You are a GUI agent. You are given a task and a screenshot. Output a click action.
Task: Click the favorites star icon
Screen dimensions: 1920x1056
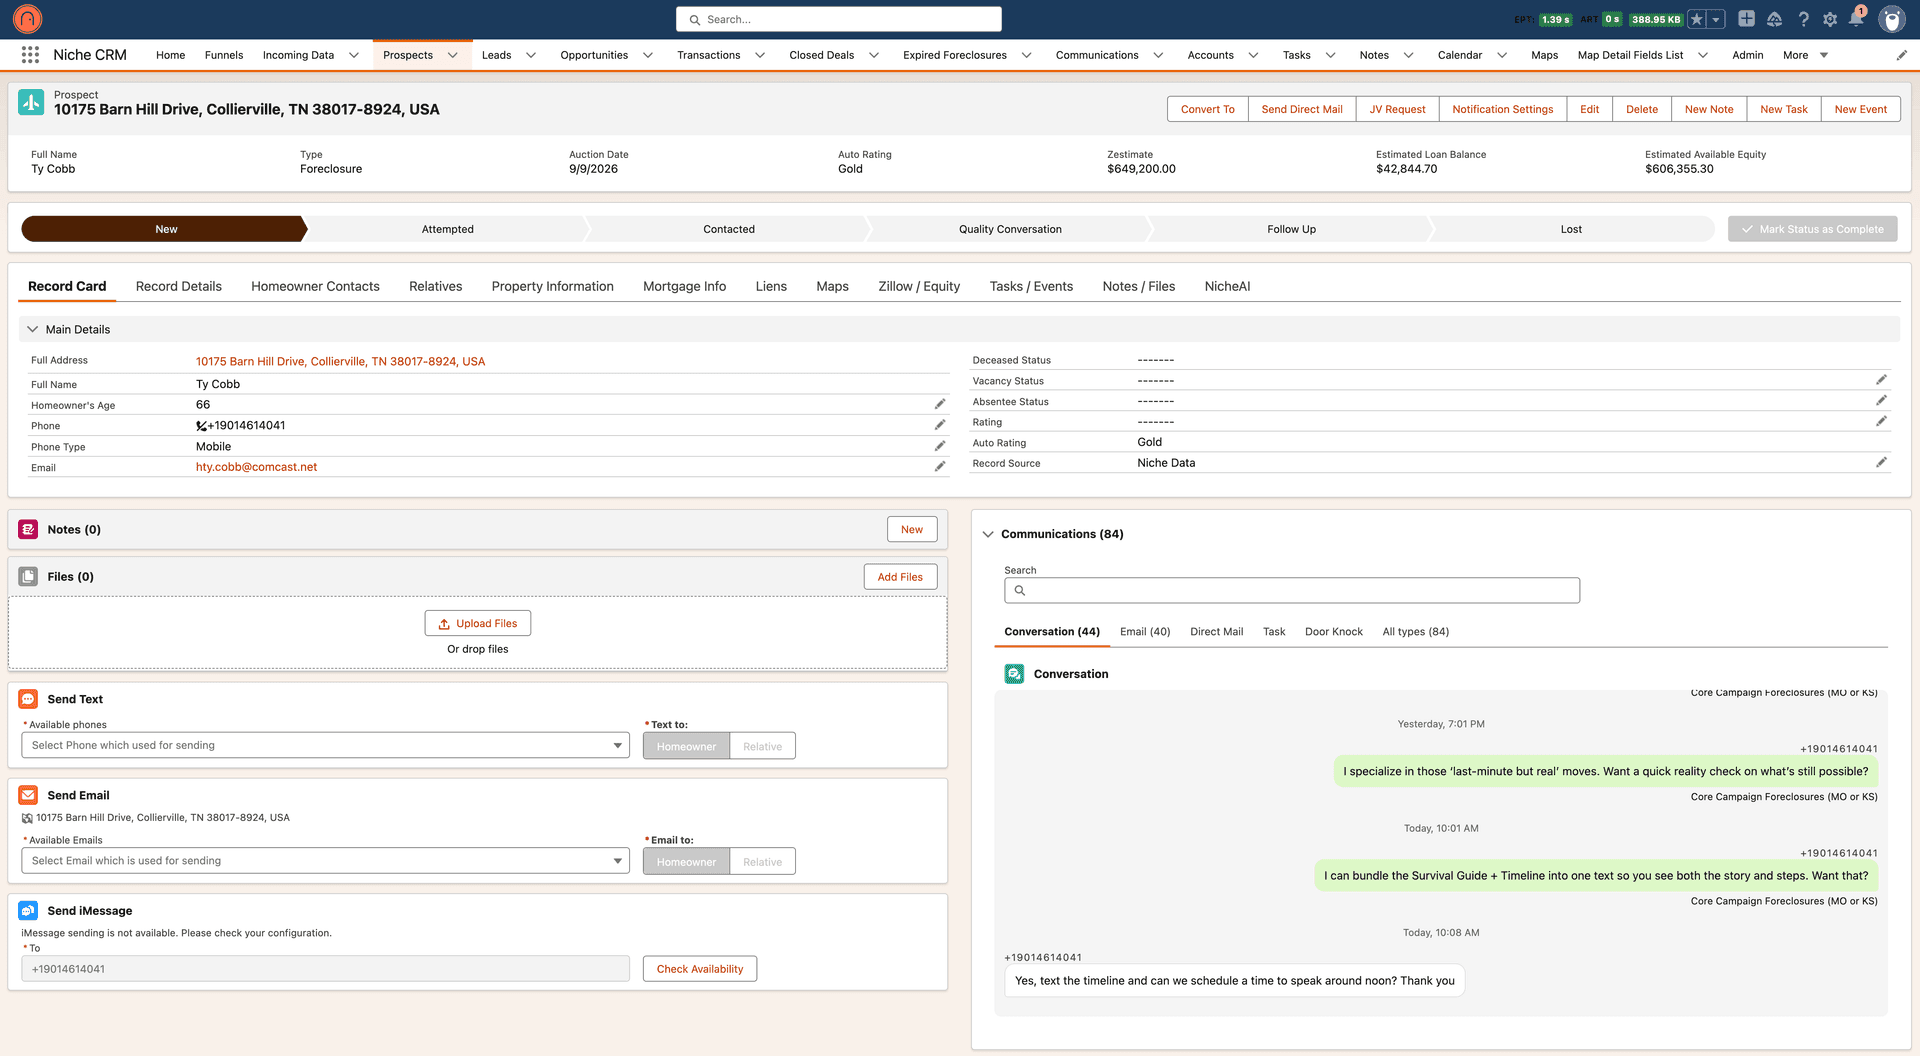pos(1697,19)
